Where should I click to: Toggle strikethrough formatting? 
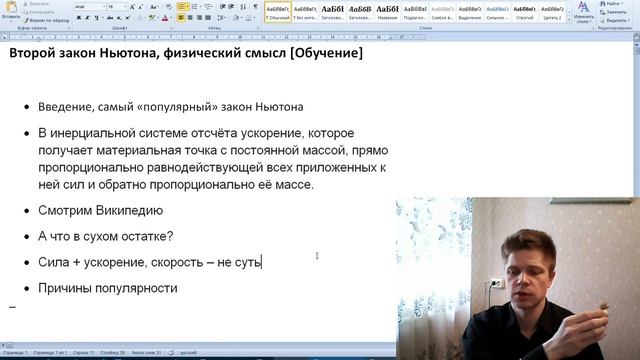coord(110,18)
